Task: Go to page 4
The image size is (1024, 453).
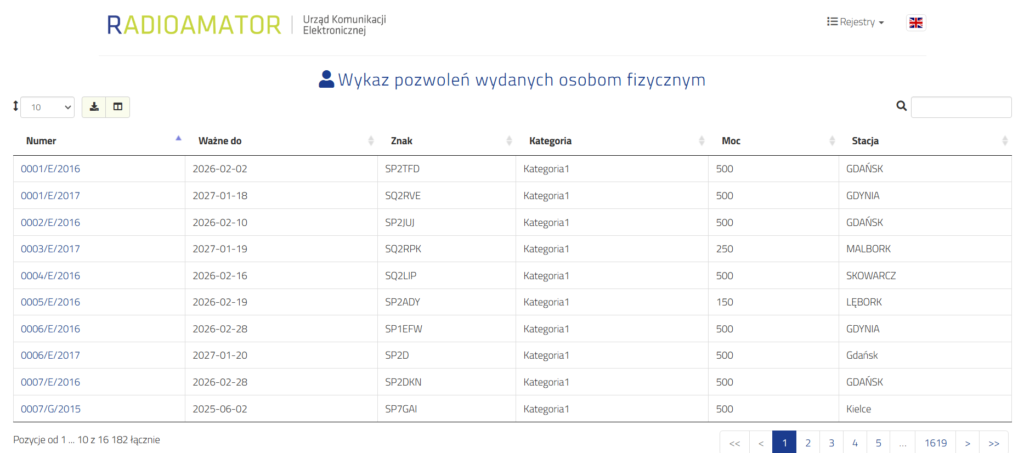Action: tap(855, 443)
